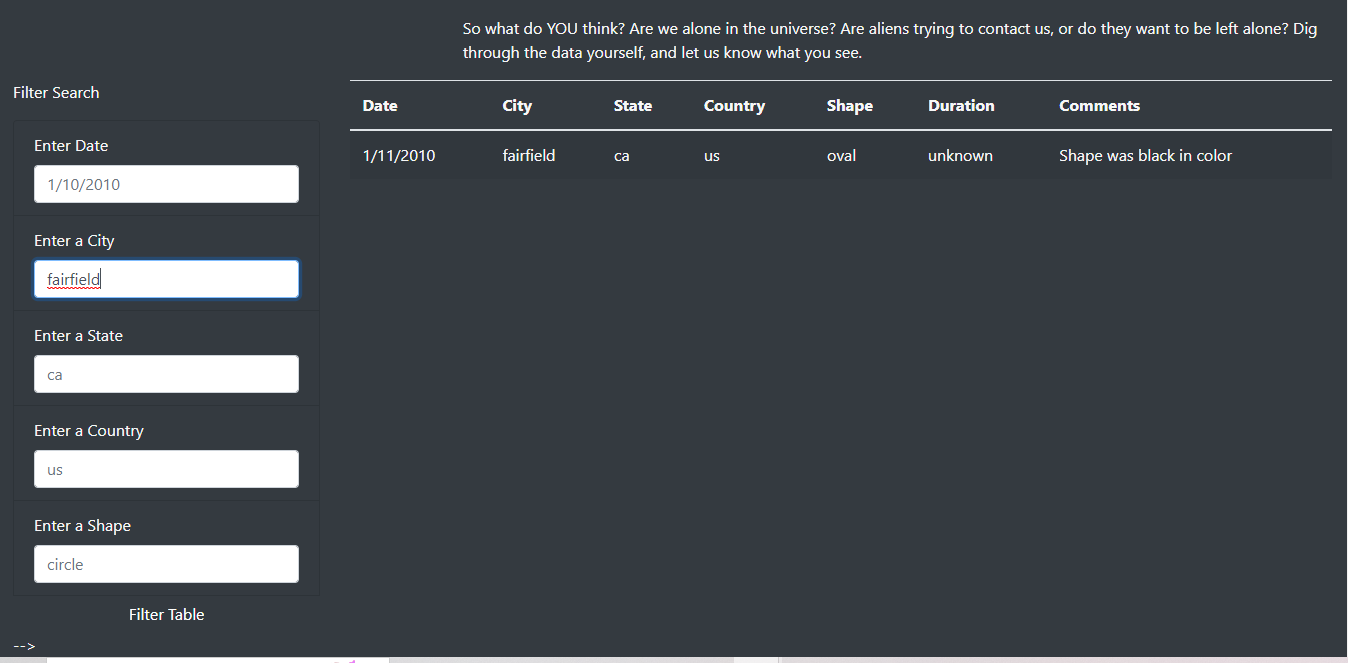Image resolution: width=1348 pixels, height=663 pixels.
Task: Select the State column header
Action: [633, 106]
